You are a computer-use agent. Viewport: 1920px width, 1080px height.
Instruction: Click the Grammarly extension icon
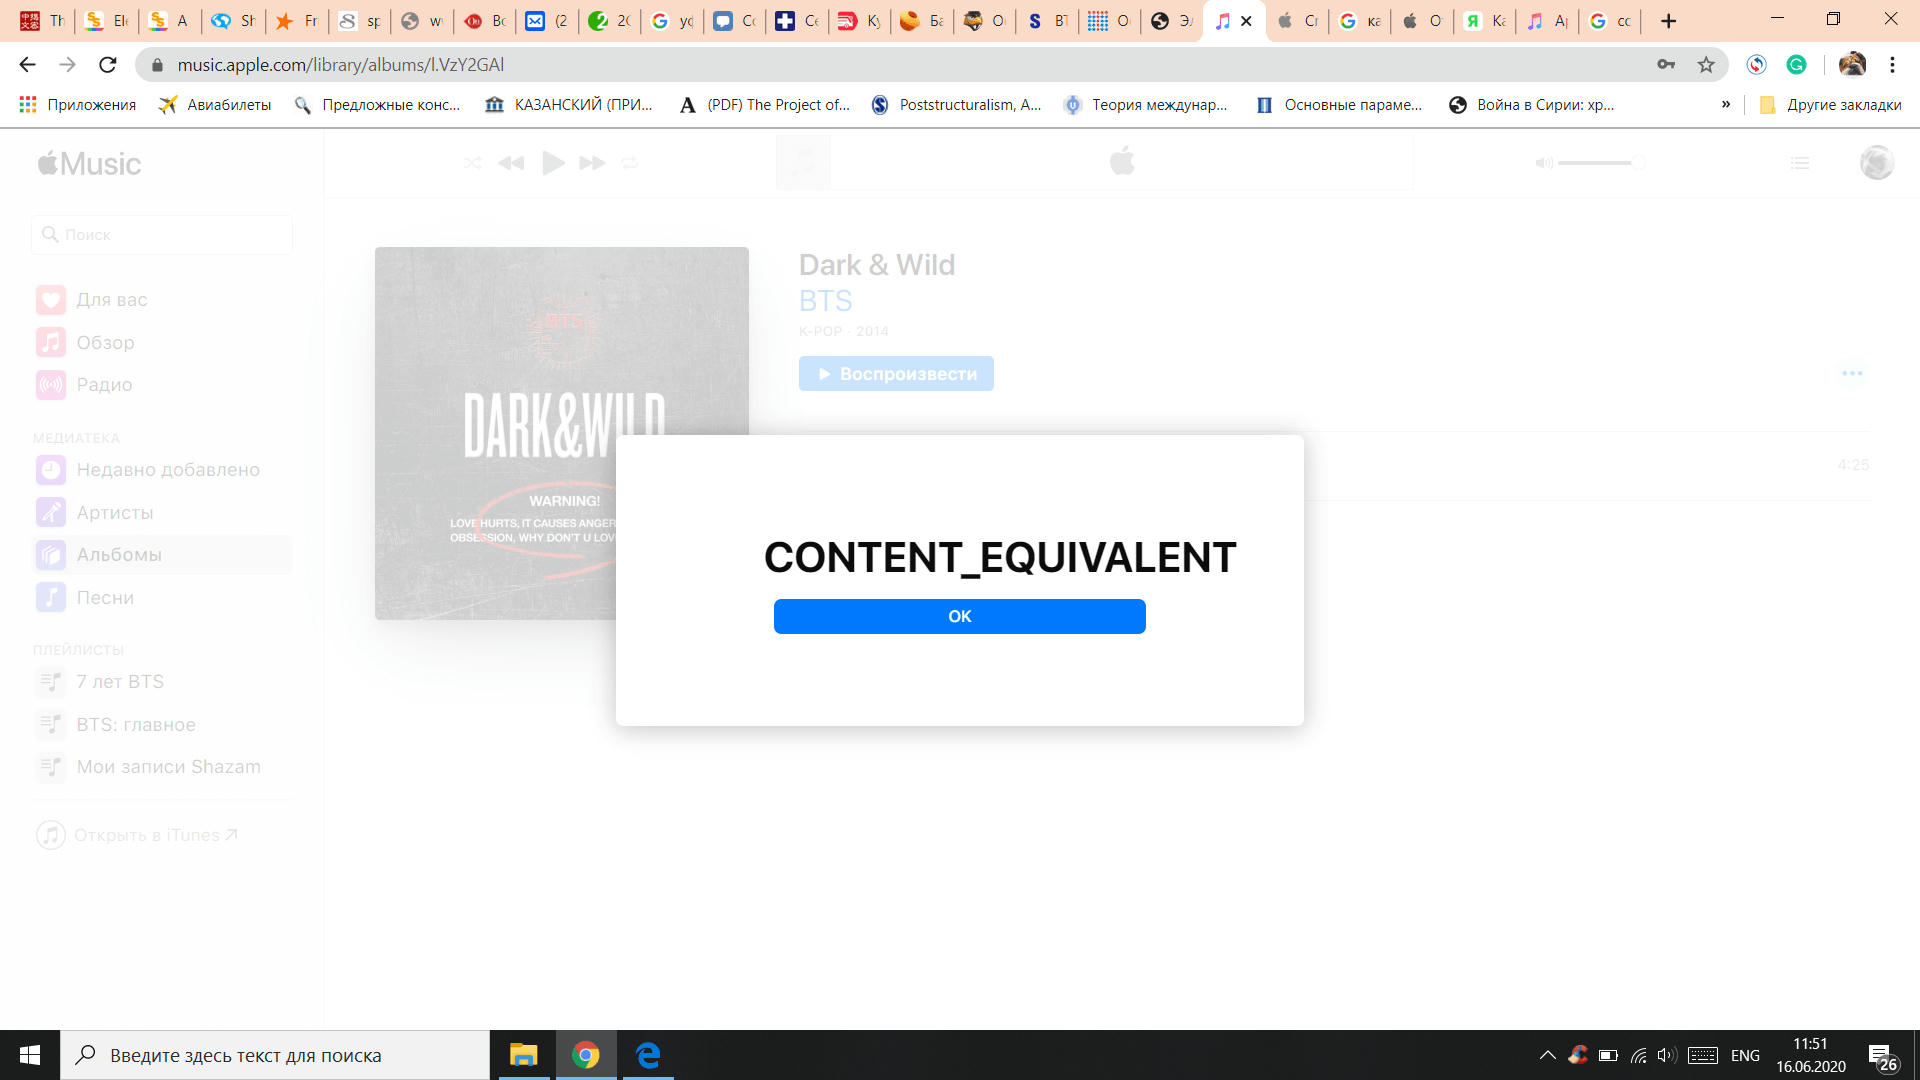[1797, 64]
